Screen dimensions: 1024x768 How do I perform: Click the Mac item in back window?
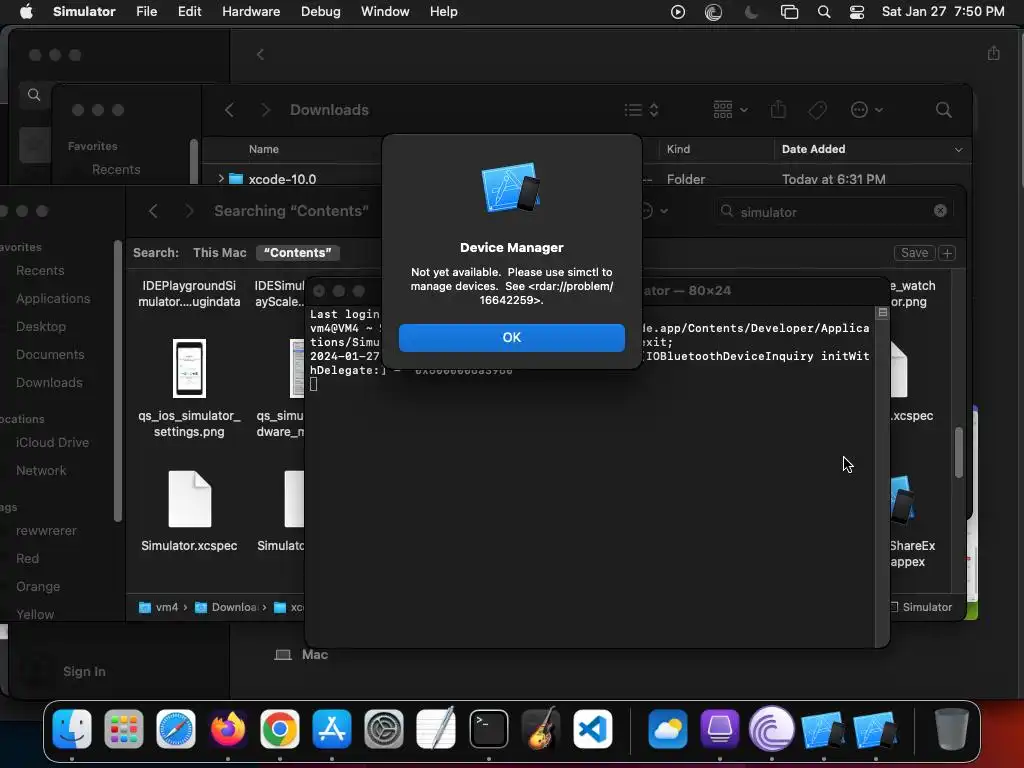tap(302, 654)
